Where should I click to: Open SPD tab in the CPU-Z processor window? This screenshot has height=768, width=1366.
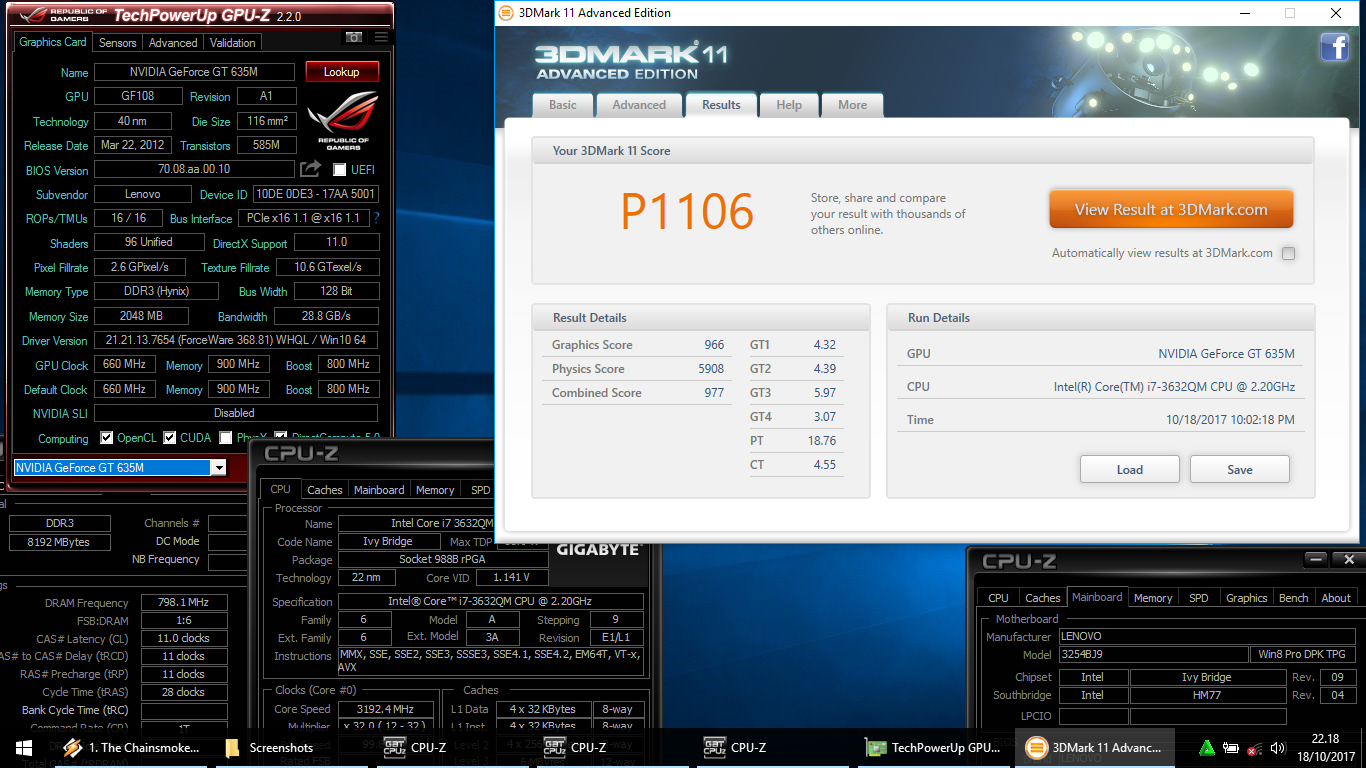point(480,490)
